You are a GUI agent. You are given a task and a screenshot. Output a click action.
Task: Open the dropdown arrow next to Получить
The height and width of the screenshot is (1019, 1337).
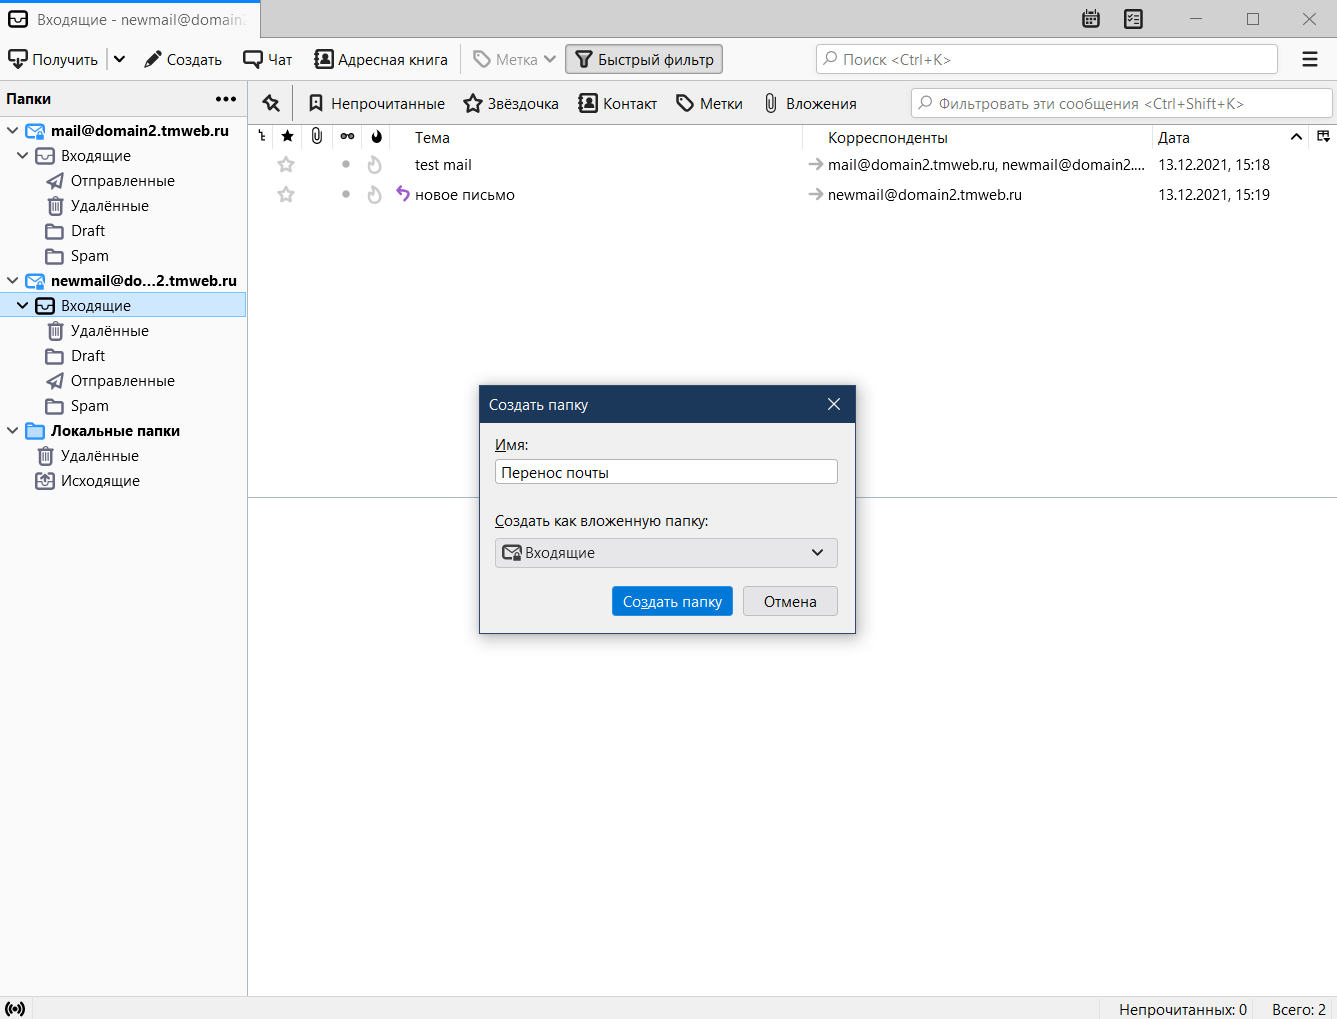(120, 60)
